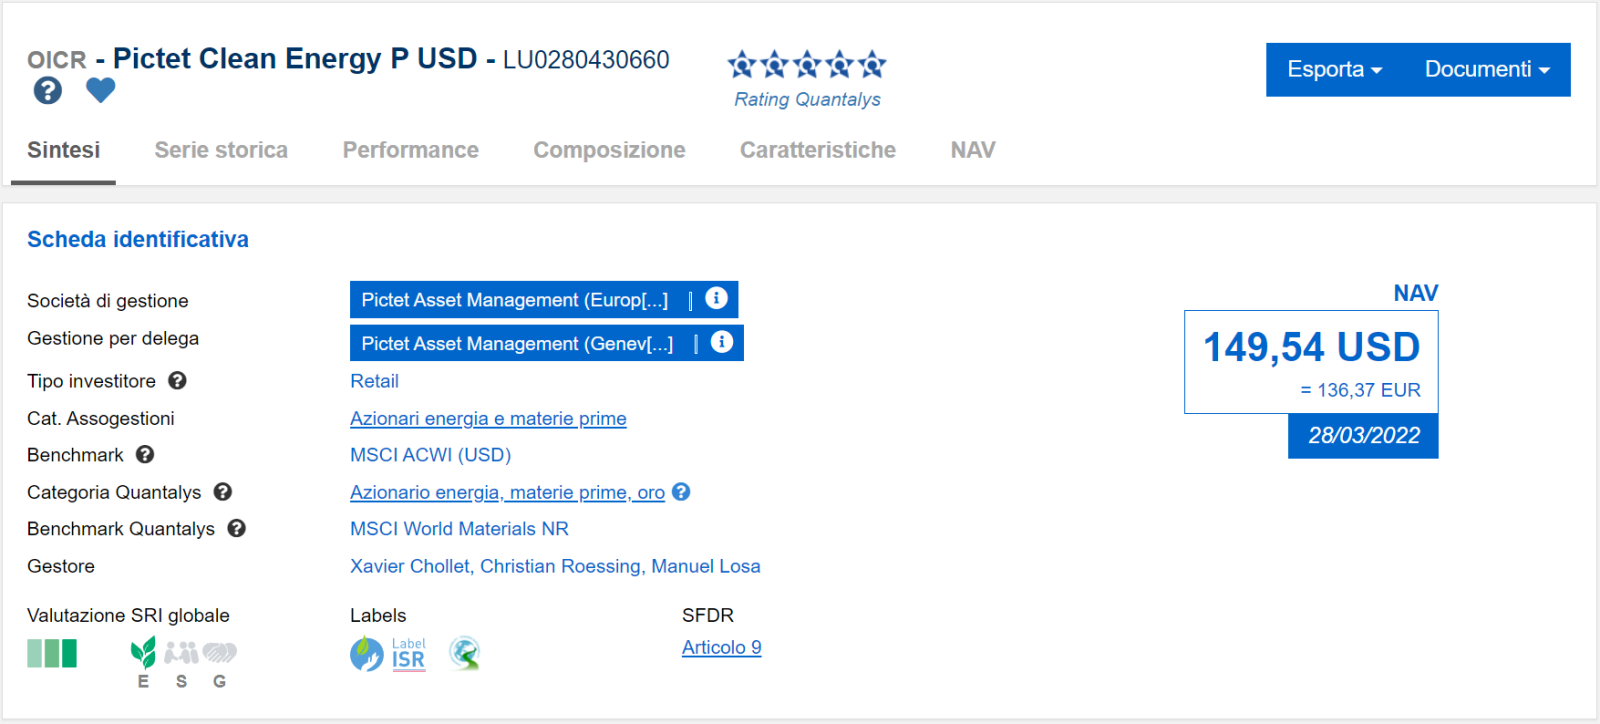Click the = 136,37 EUR conversion
This screenshot has height=724, width=1600.
(1360, 390)
